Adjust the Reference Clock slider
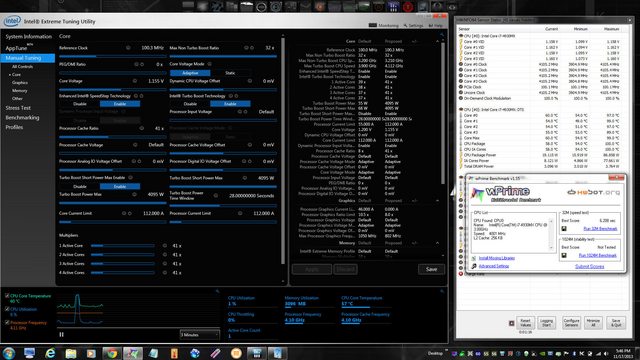The image size is (640, 360). 113,56
